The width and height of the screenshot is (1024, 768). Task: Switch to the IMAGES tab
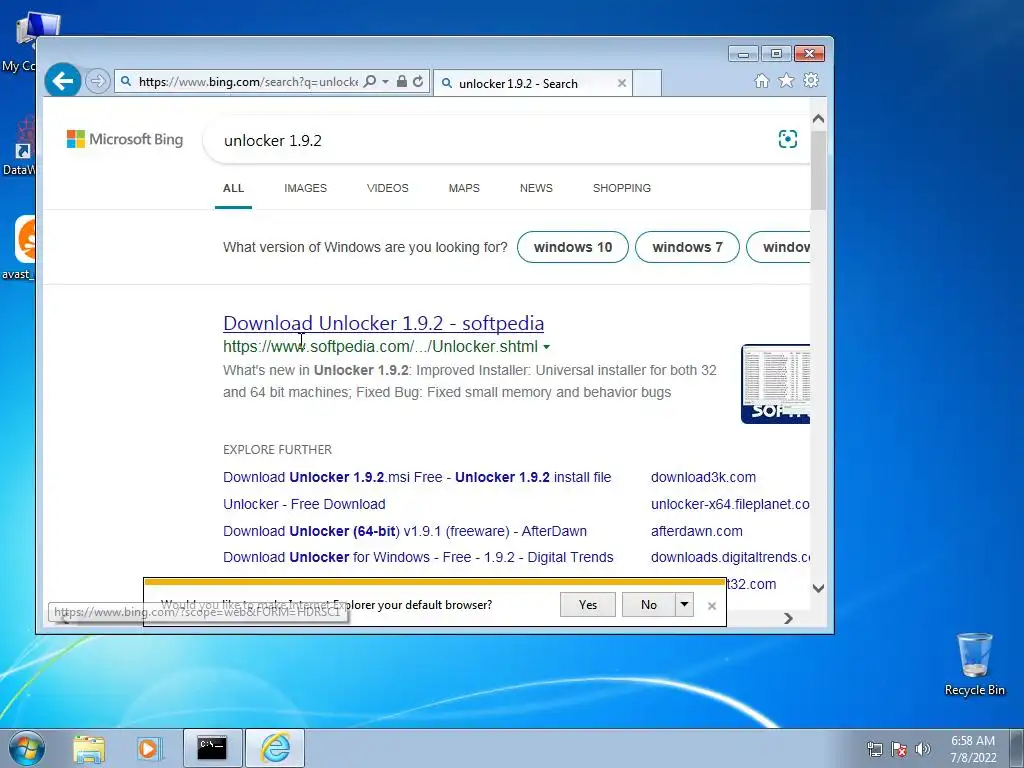pos(306,188)
